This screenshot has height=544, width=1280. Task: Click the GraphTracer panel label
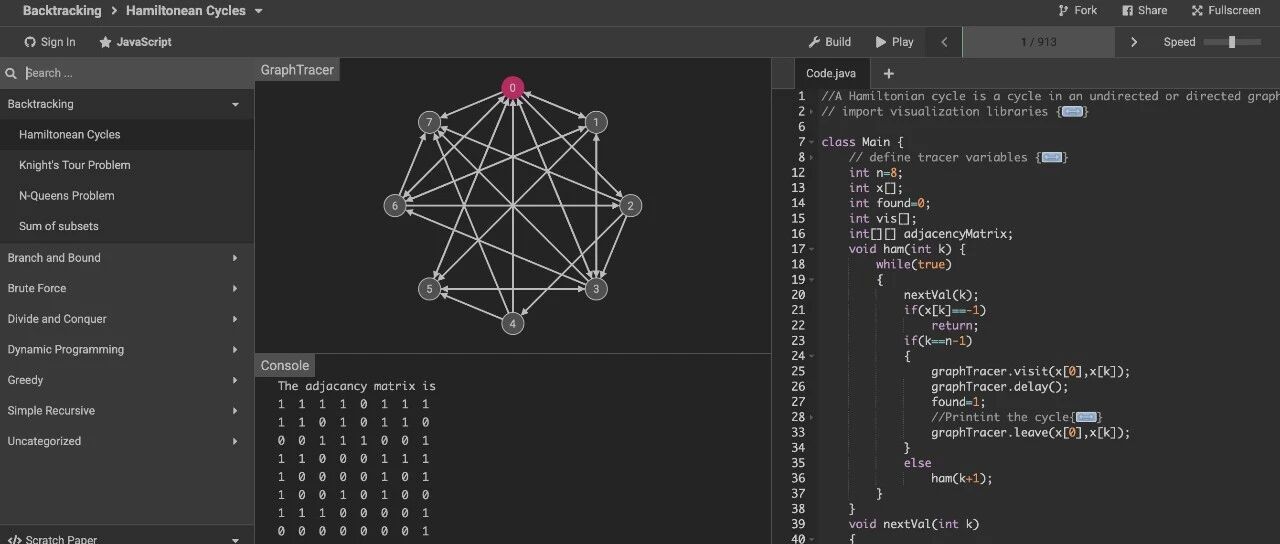[297, 70]
